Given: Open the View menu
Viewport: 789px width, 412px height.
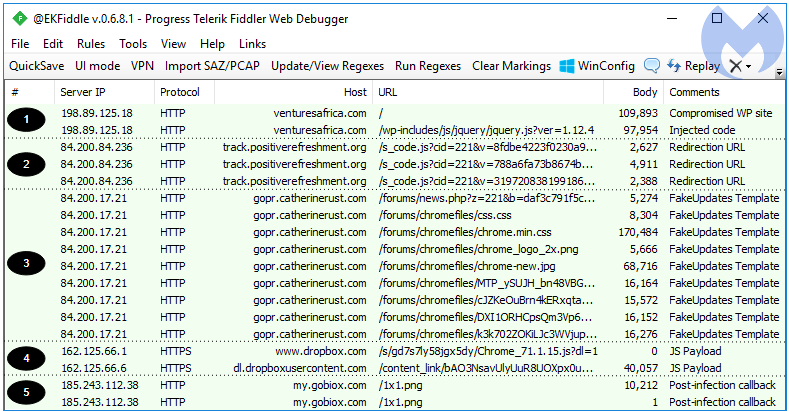Looking at the screenshot, I should [x=174, y=44].
